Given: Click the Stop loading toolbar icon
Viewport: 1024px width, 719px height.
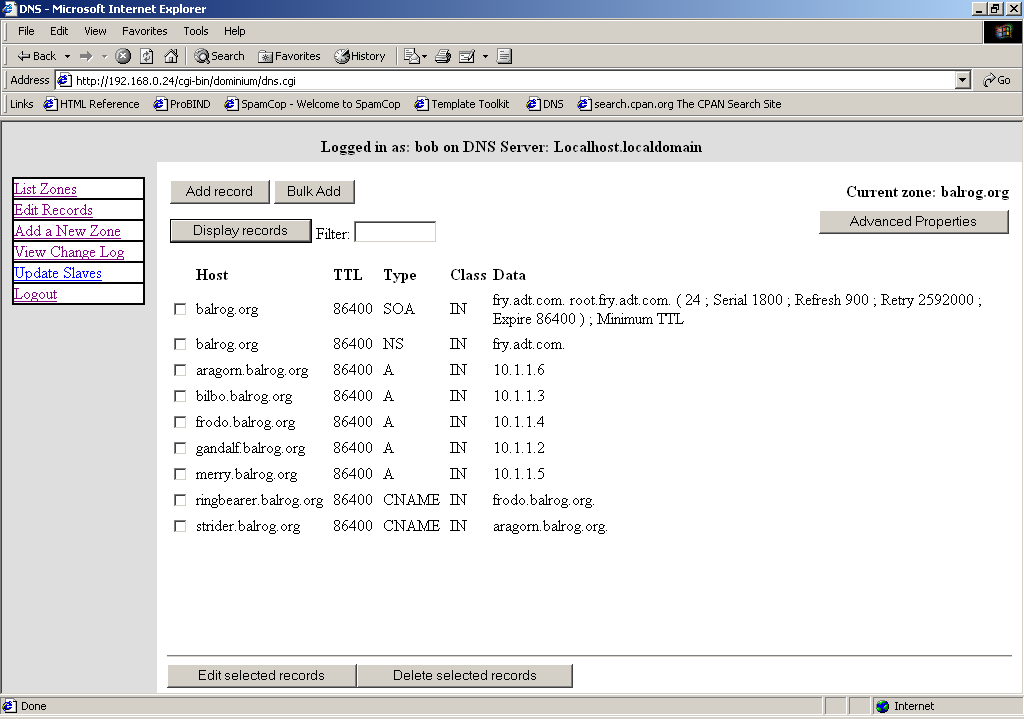Looking at the screenshot, I should click(x=123, y=56).
